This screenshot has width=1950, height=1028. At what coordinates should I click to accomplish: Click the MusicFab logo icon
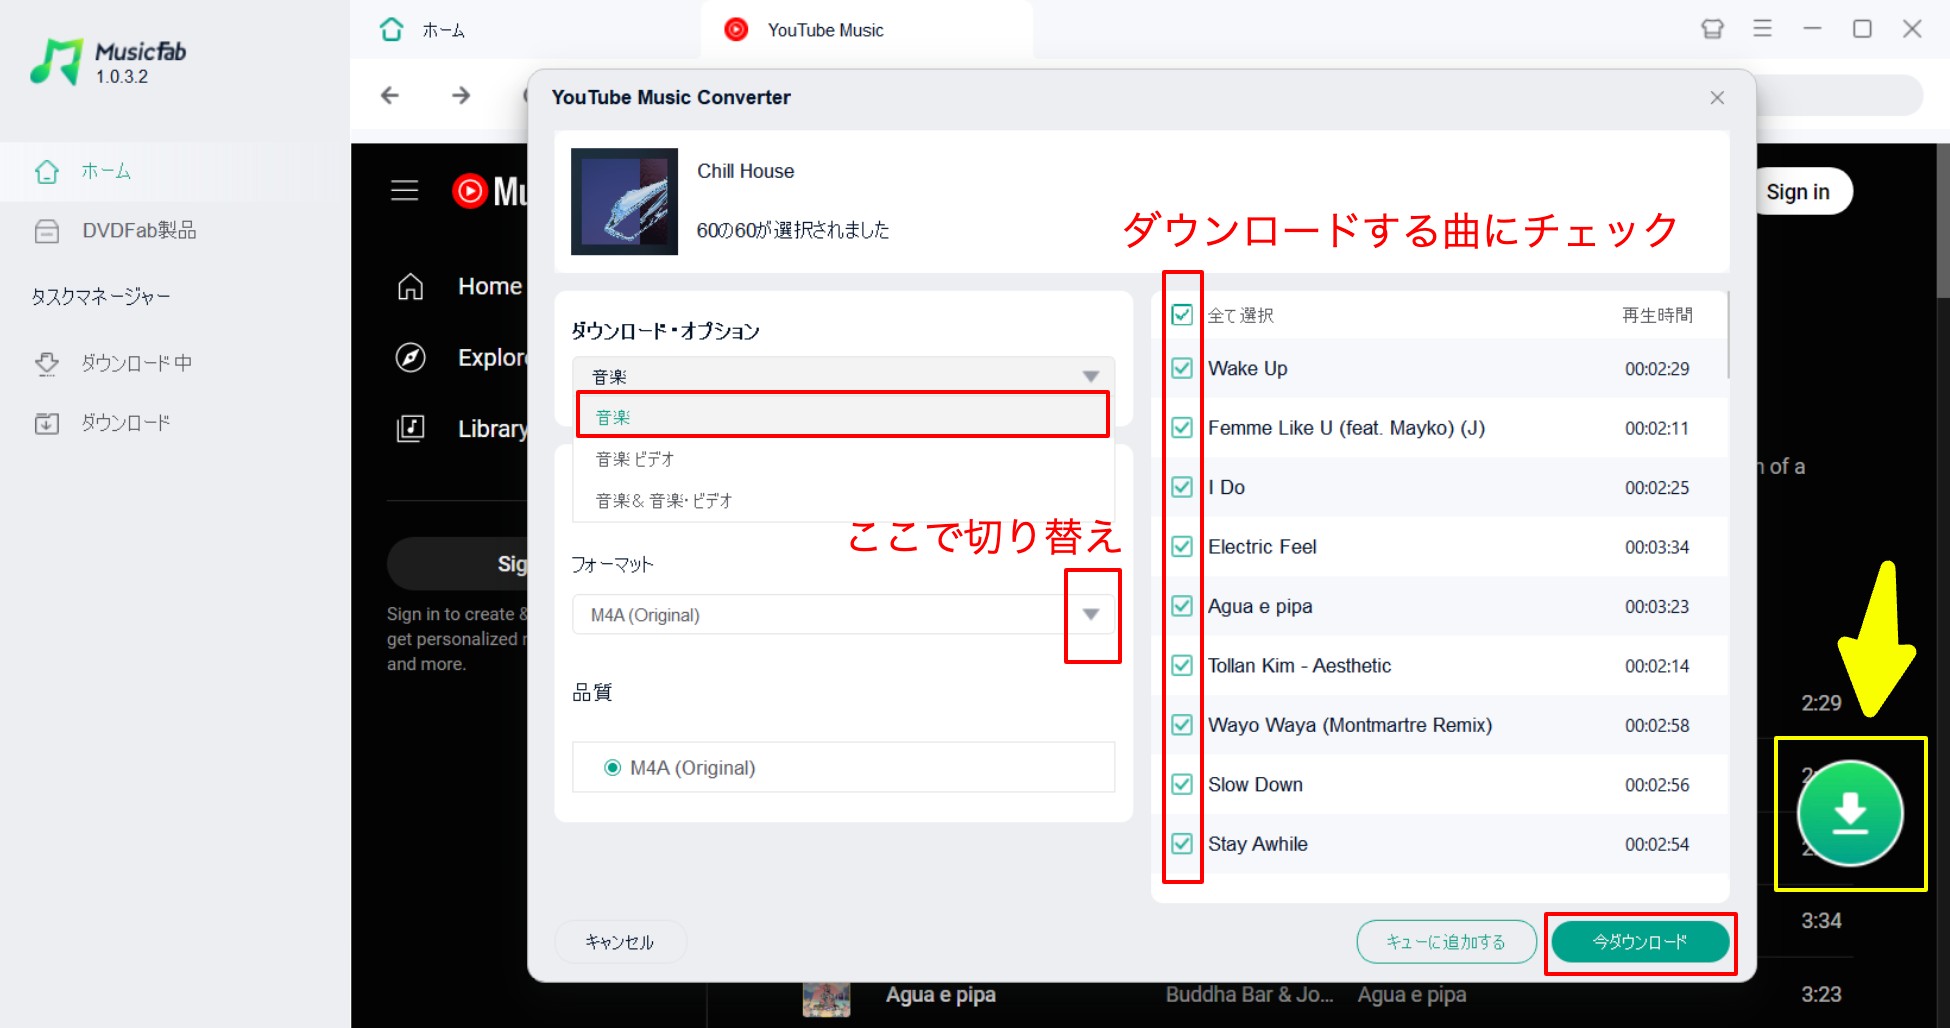click(56, 62)
